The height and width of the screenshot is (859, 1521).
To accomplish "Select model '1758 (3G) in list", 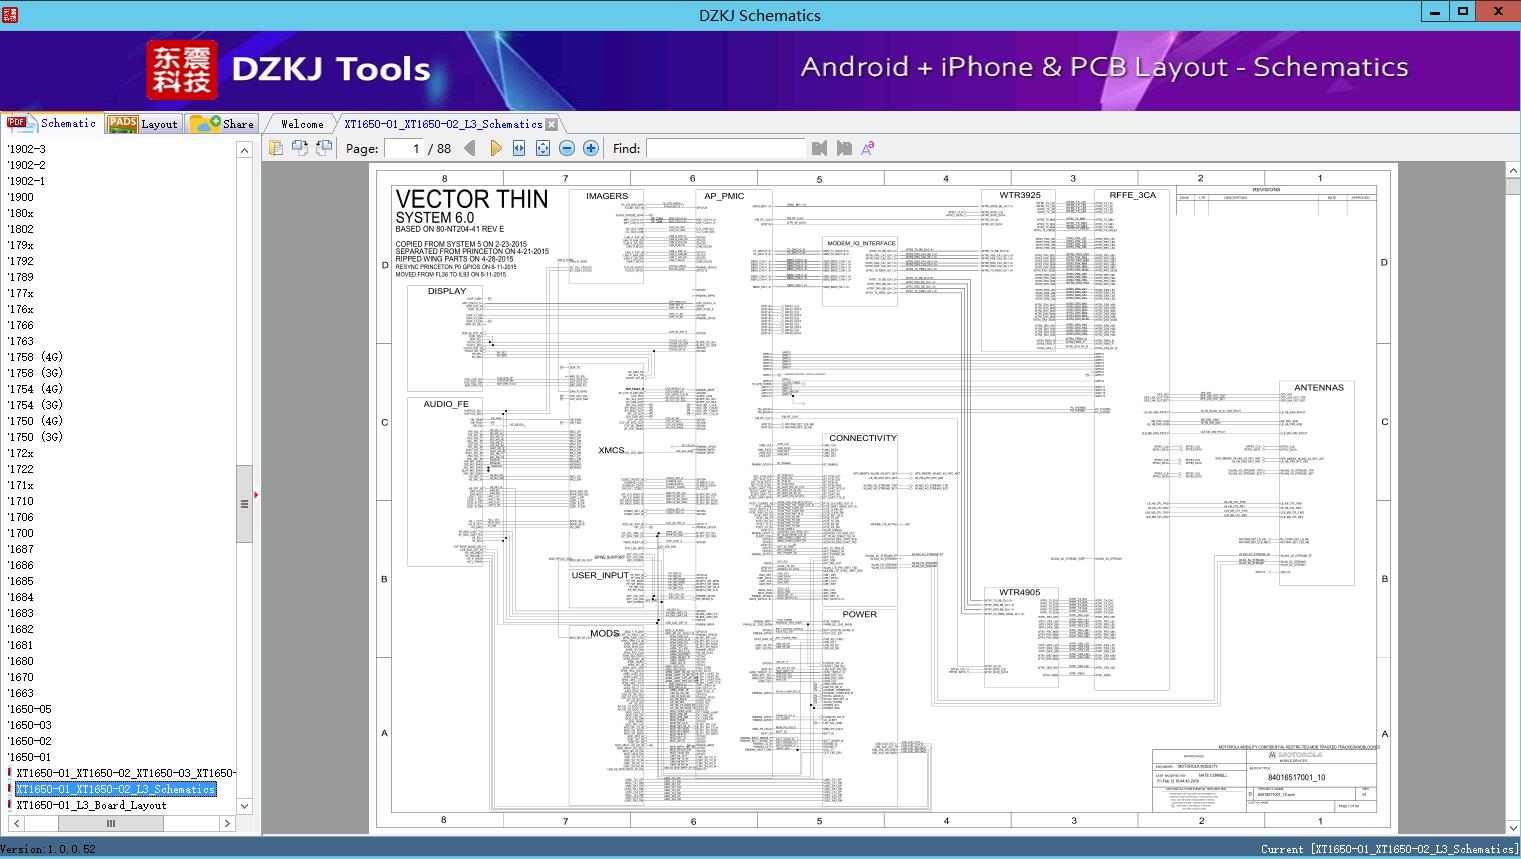I will click(x=35, y=373).
